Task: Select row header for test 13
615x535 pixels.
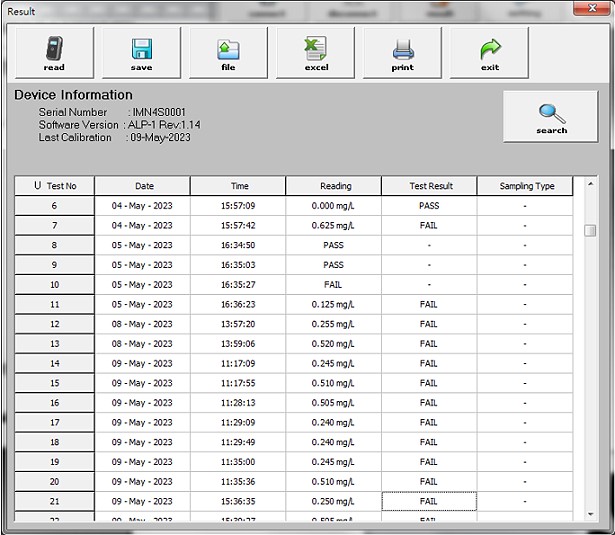Action: pos(55,344)
